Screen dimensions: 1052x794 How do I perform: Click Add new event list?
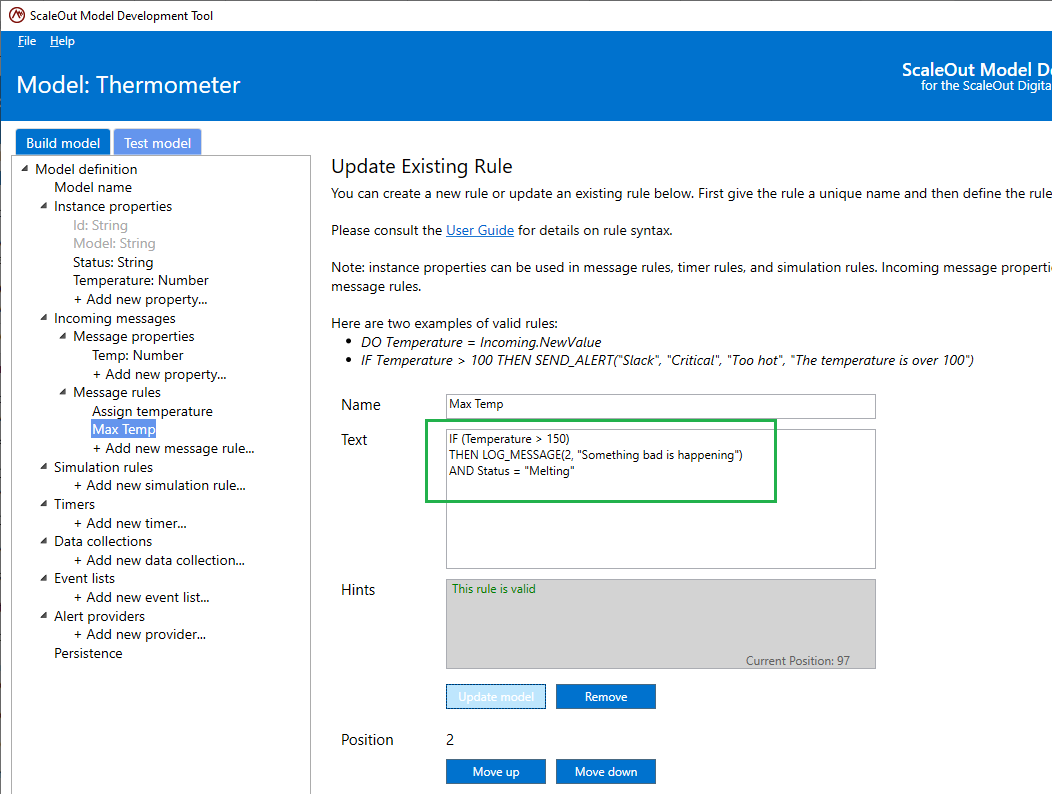click(141, 597)
